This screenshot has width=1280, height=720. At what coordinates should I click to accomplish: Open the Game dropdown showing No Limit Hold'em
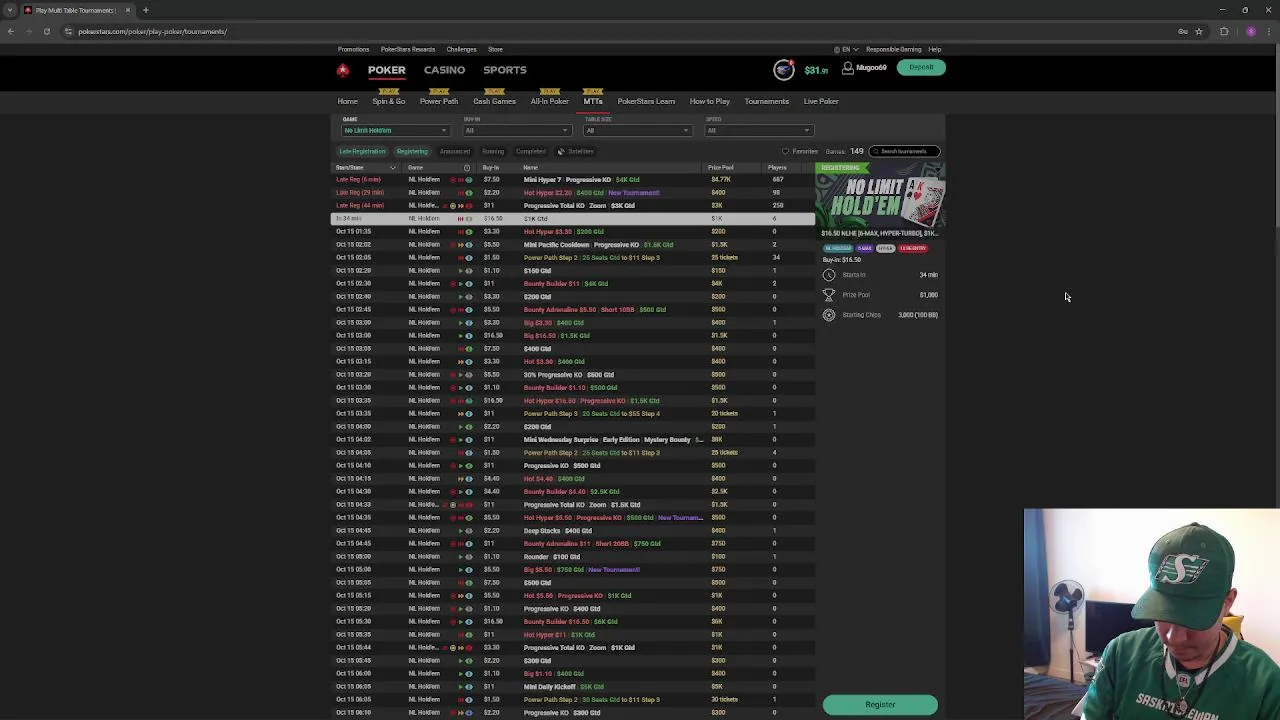pos(394,130)
